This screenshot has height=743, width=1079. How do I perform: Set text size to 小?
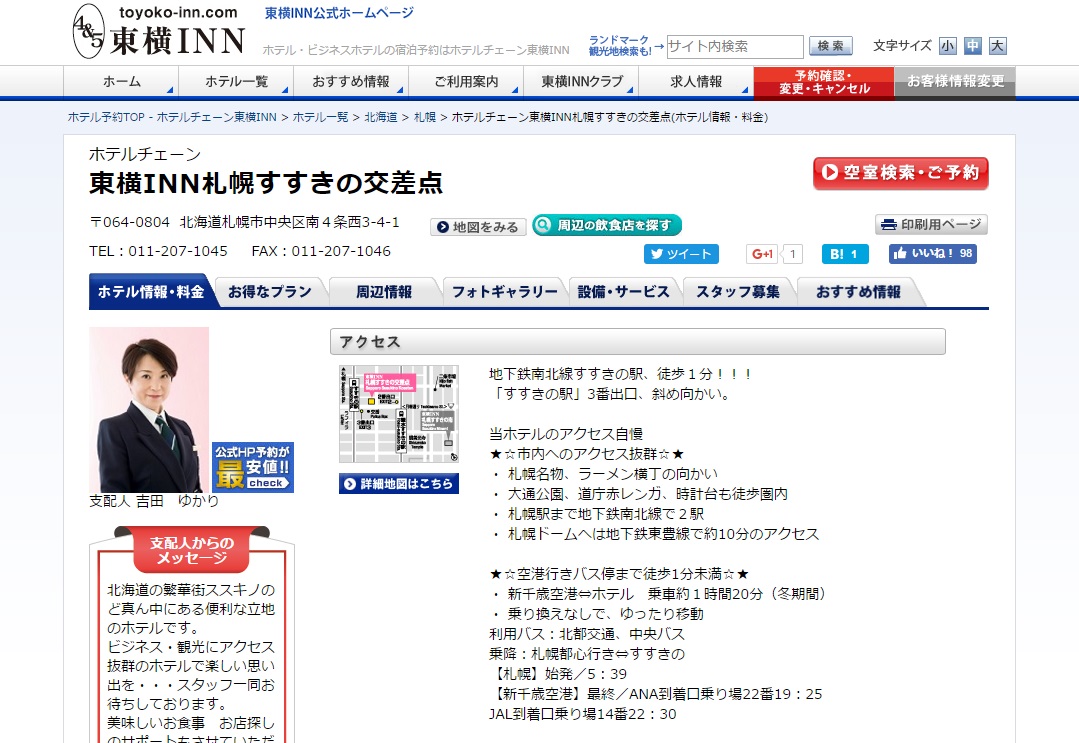pyautogui.click(x=948, y=46)
